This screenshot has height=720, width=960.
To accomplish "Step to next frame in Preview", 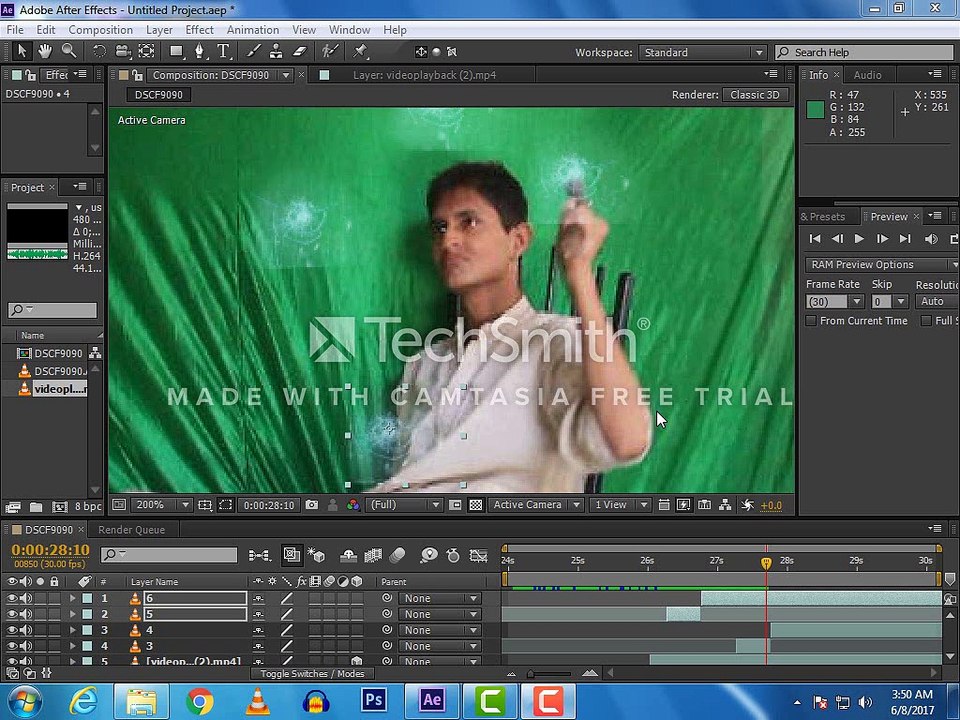I will 882,239.
